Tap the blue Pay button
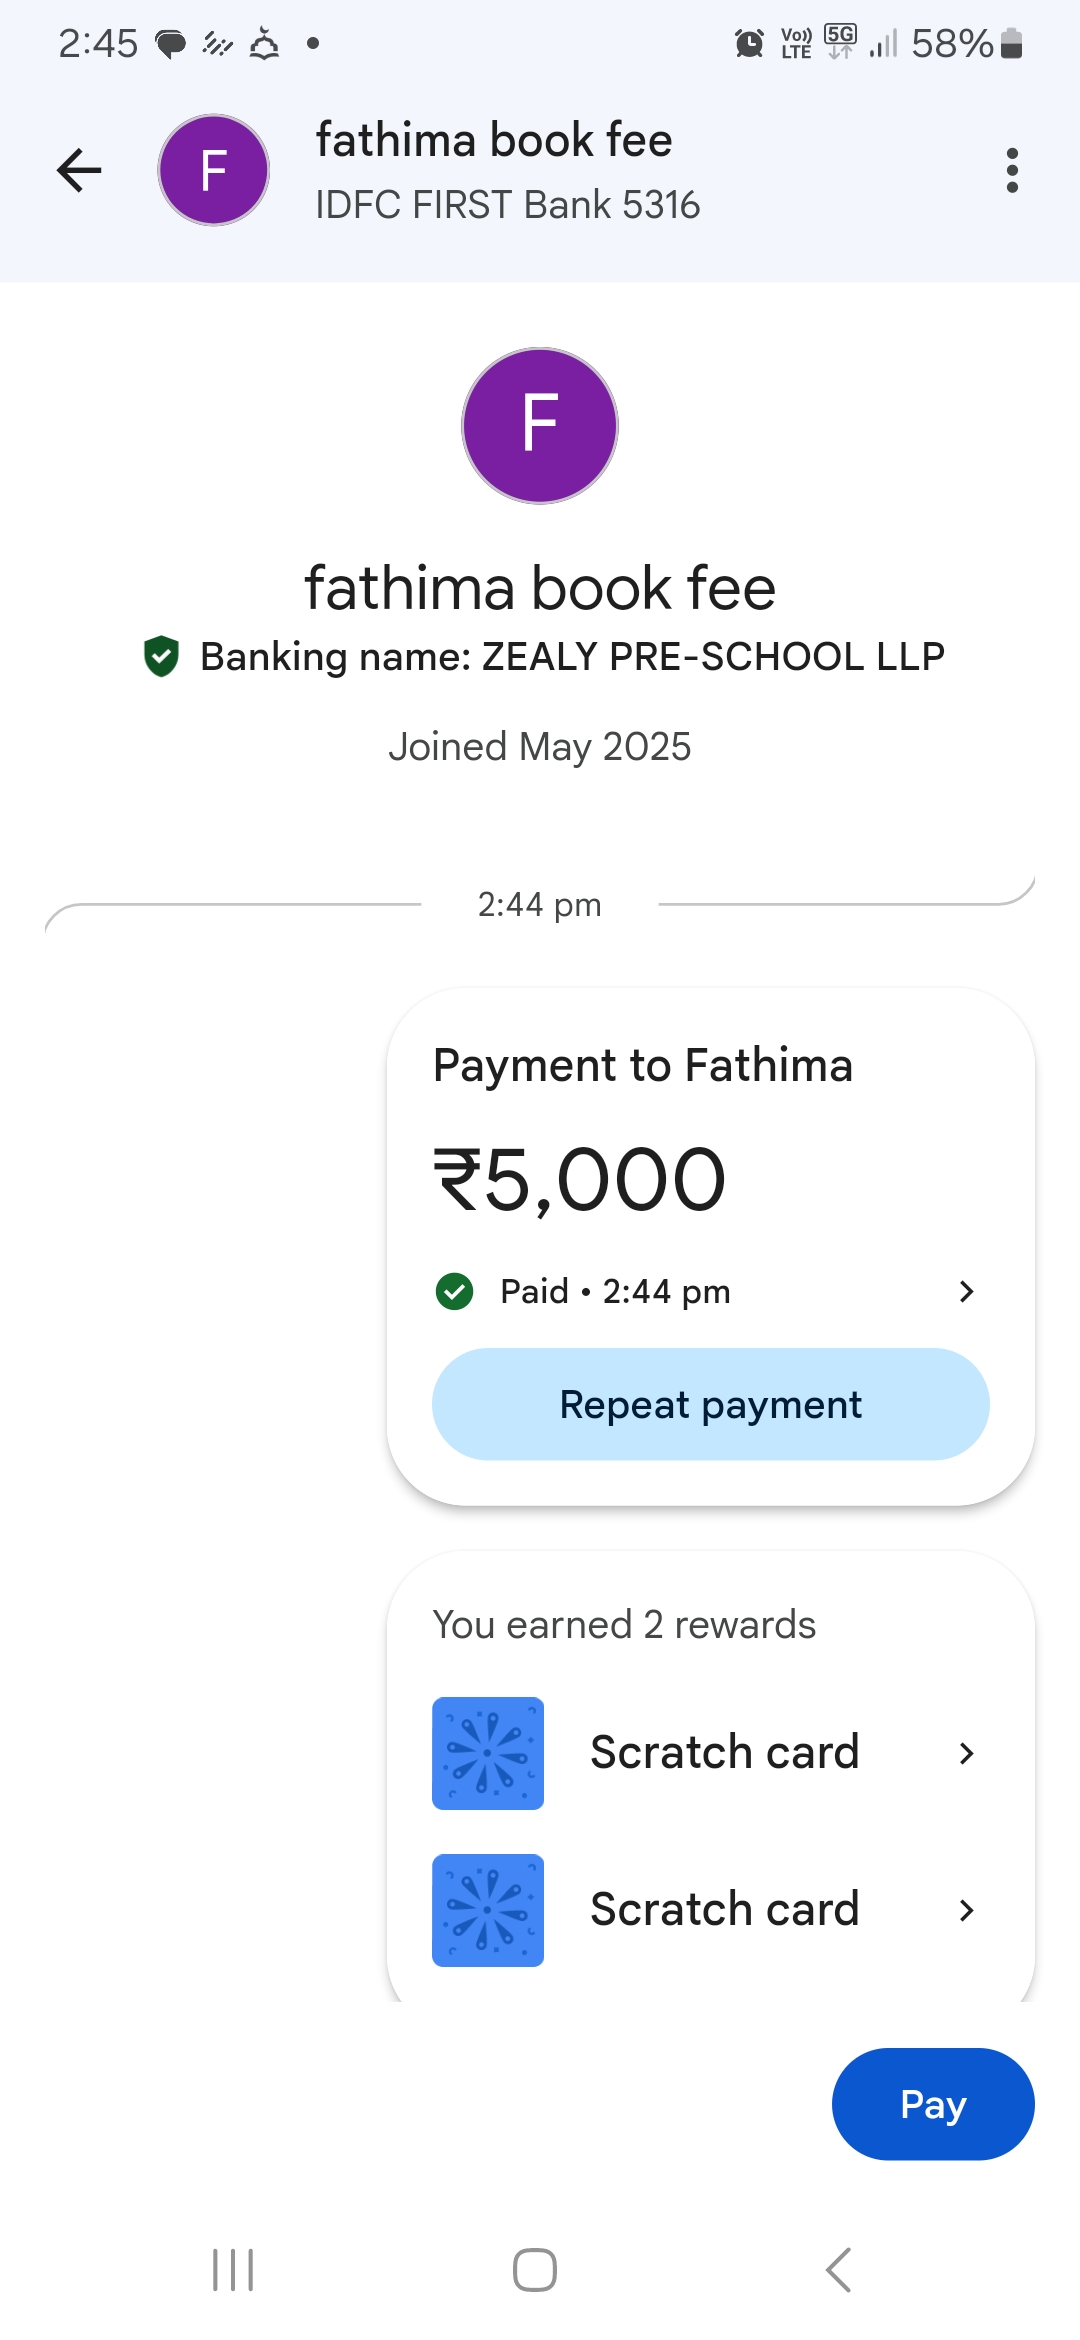 (x=933, y=2104)
